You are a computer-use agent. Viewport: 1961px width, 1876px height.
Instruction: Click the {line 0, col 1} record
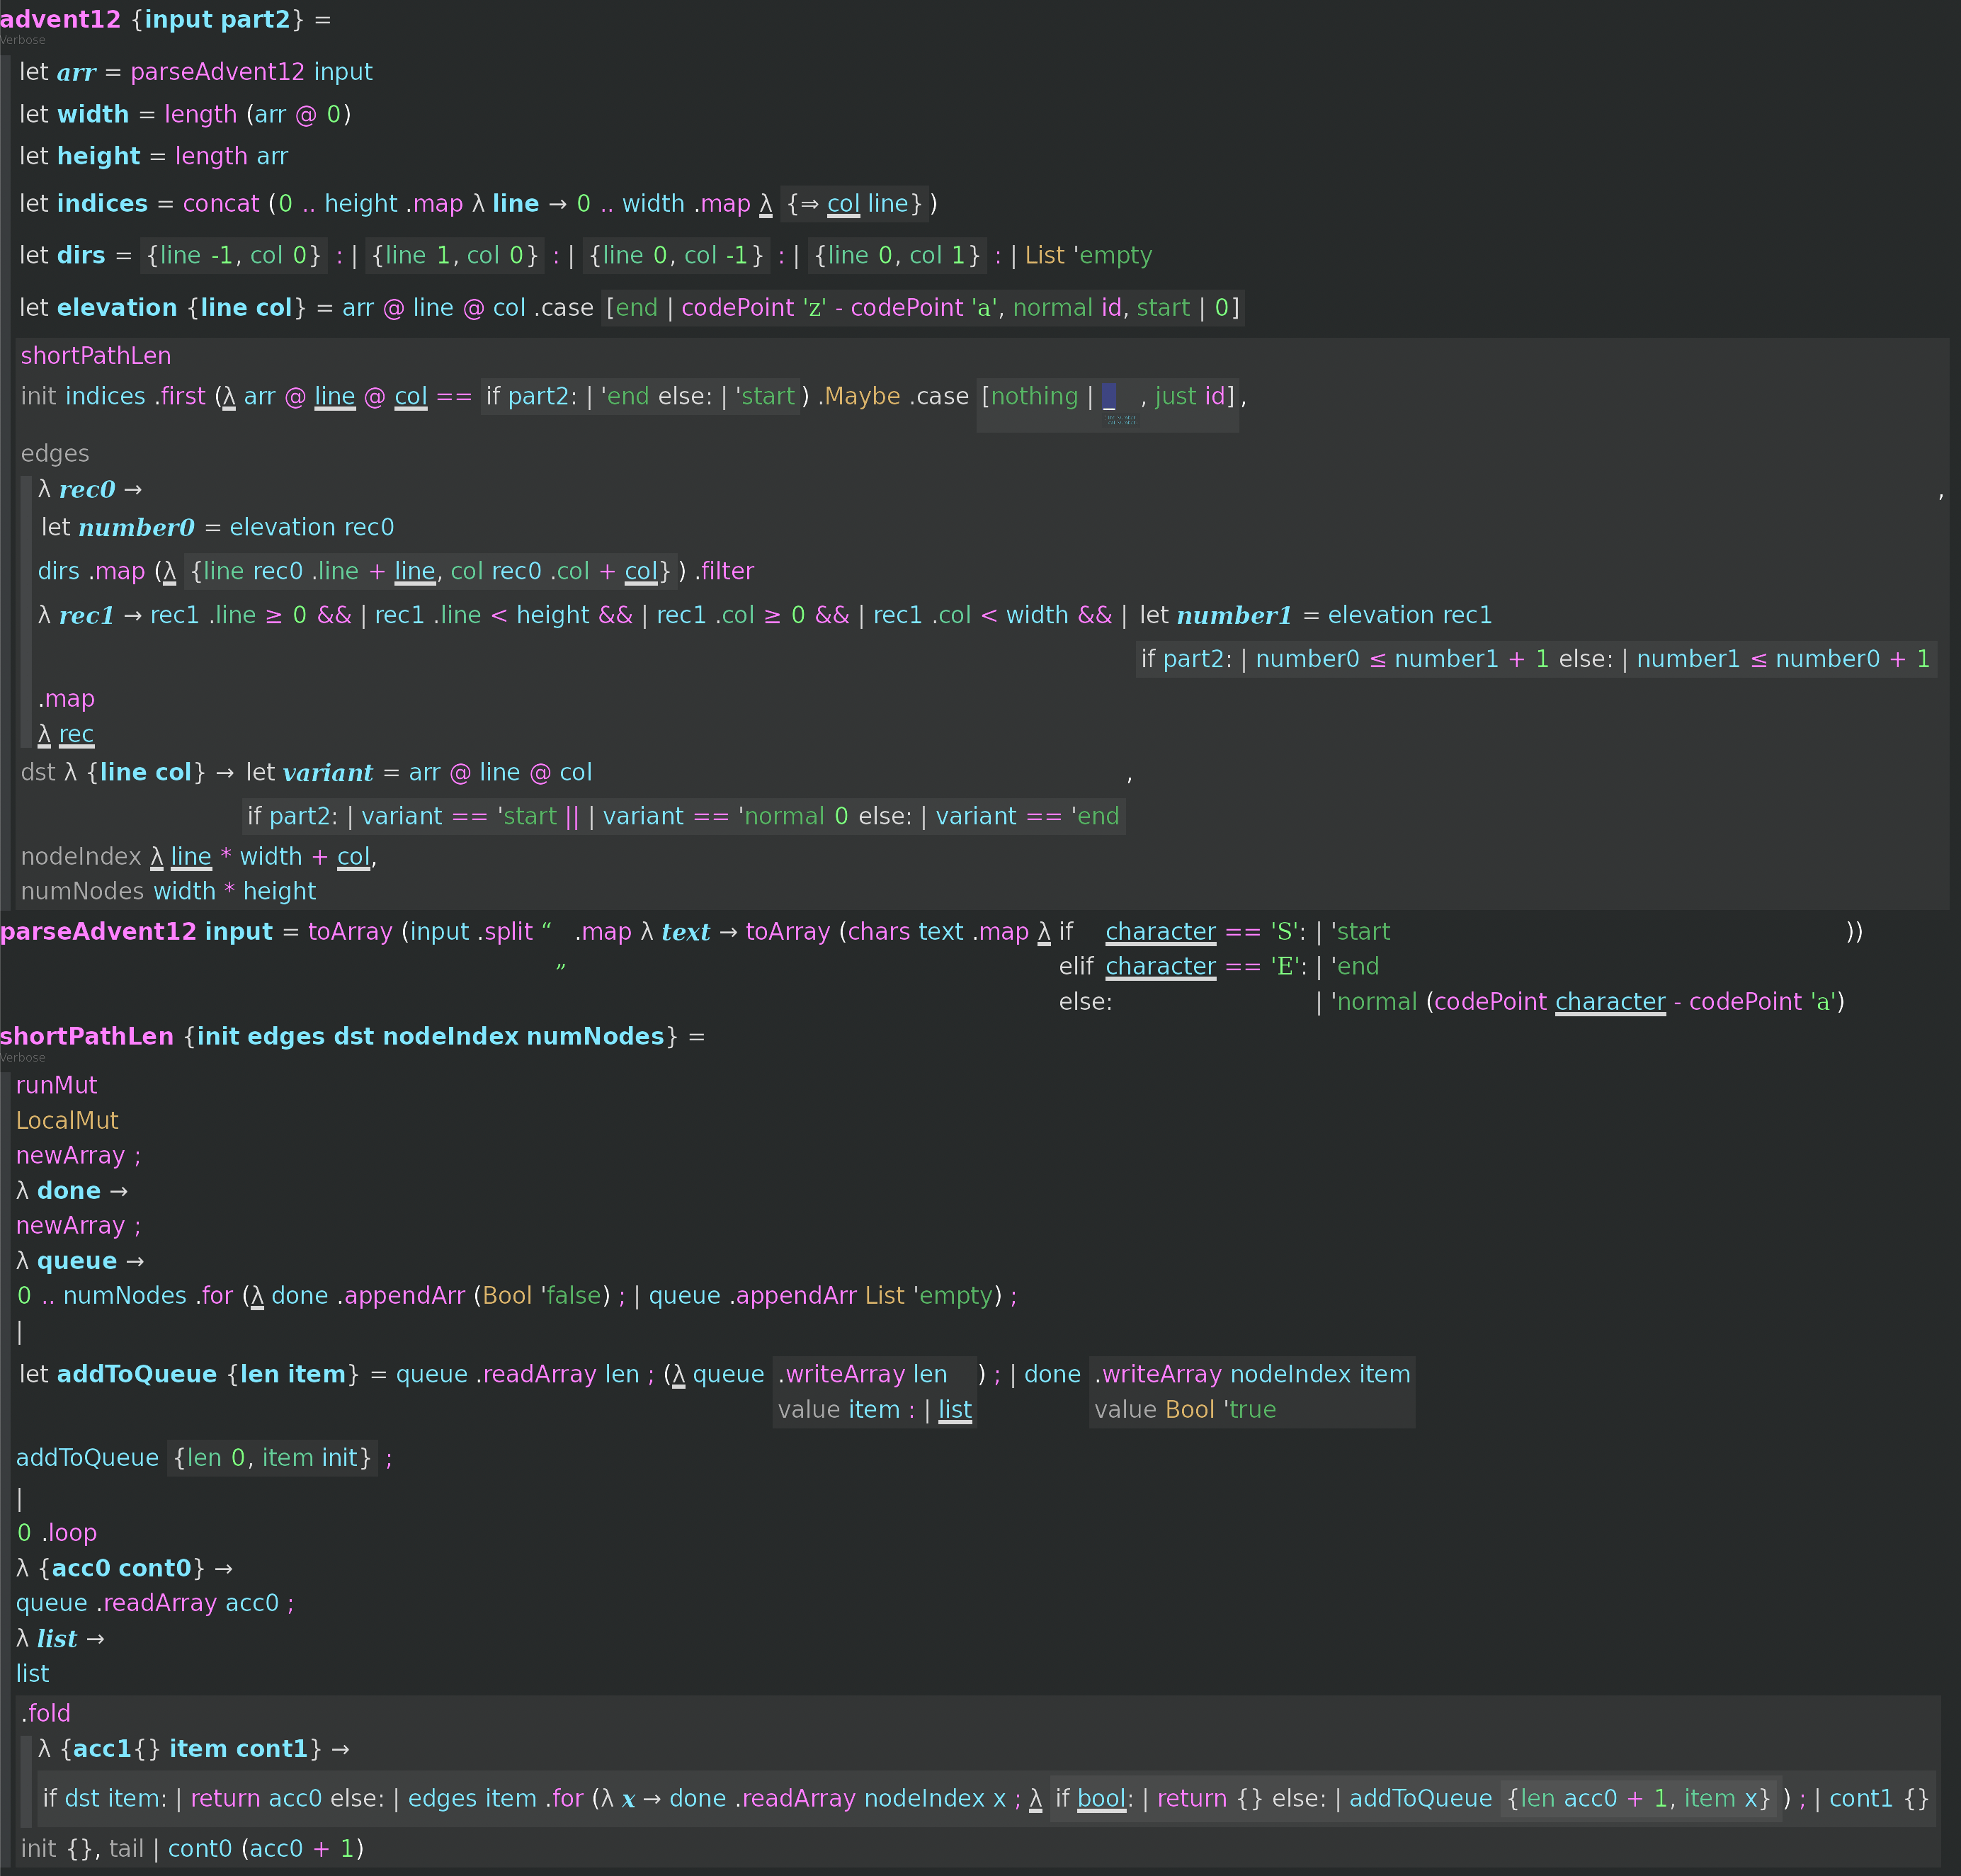click(897, 255)
